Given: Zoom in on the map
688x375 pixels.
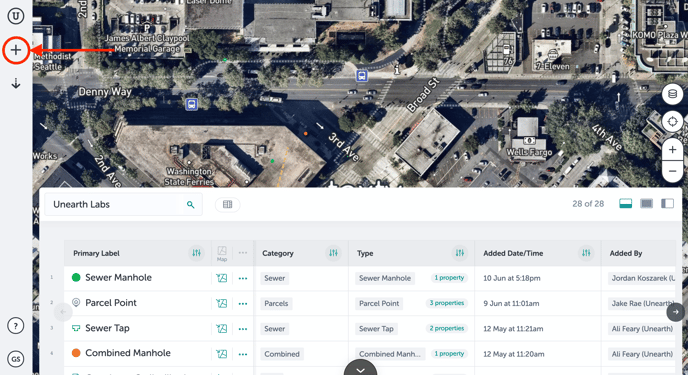Looking at the screenshot, I should [672, 150].
